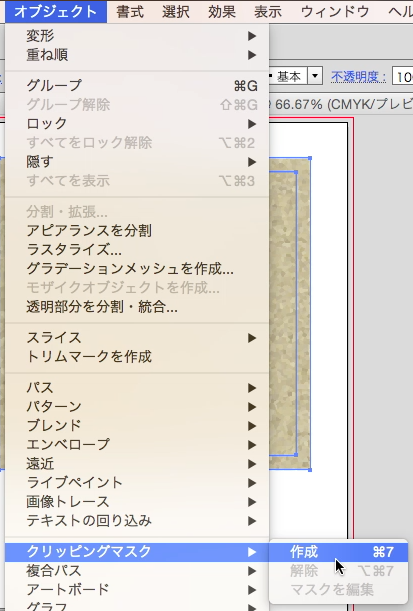Open the 遠近 submenu
413x611 pixels.
(x=137, y=464)
